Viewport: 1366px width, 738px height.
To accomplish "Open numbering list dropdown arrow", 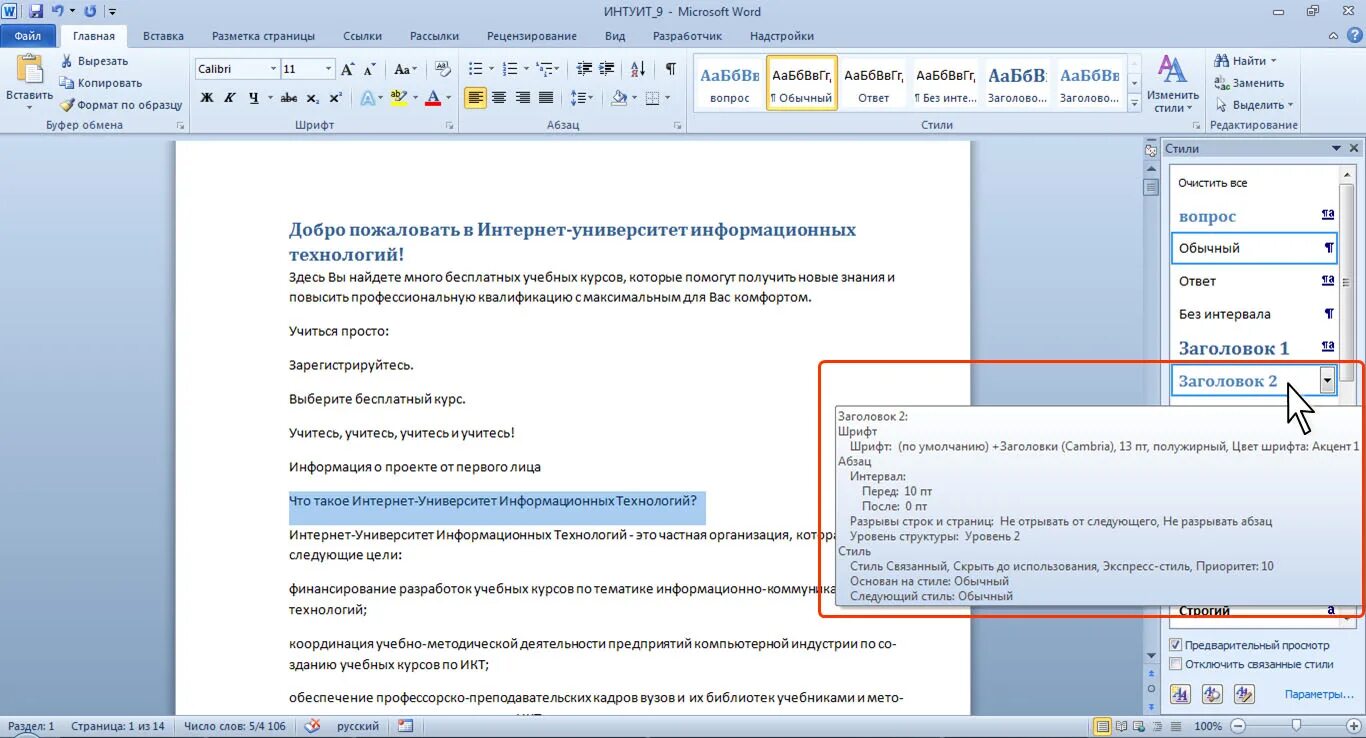I will 525,69.
